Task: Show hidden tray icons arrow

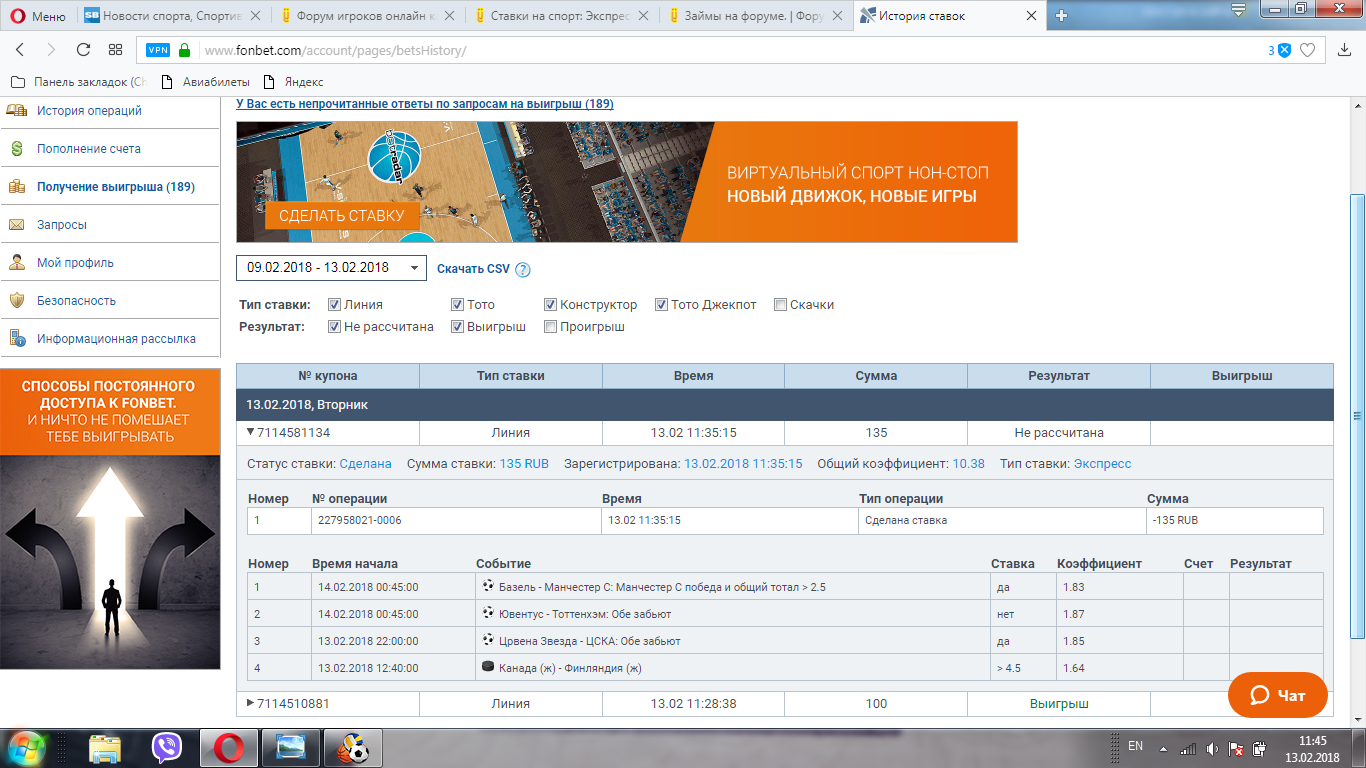Action: click(x=1165, y=748)
